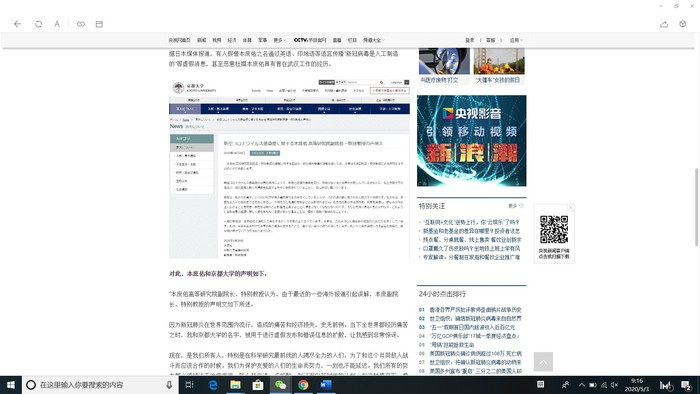Open ranking item 01 香港 headline
The image size is (700, 394).
click(475, 310)
